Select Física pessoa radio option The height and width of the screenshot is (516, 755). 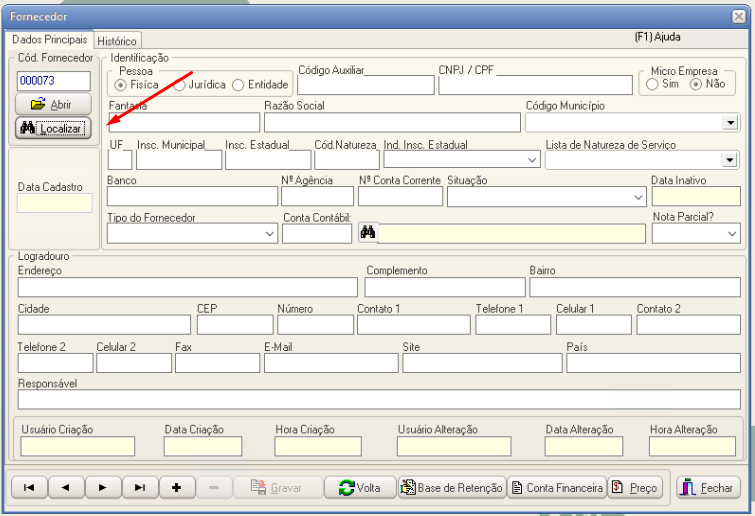point(121,85)
